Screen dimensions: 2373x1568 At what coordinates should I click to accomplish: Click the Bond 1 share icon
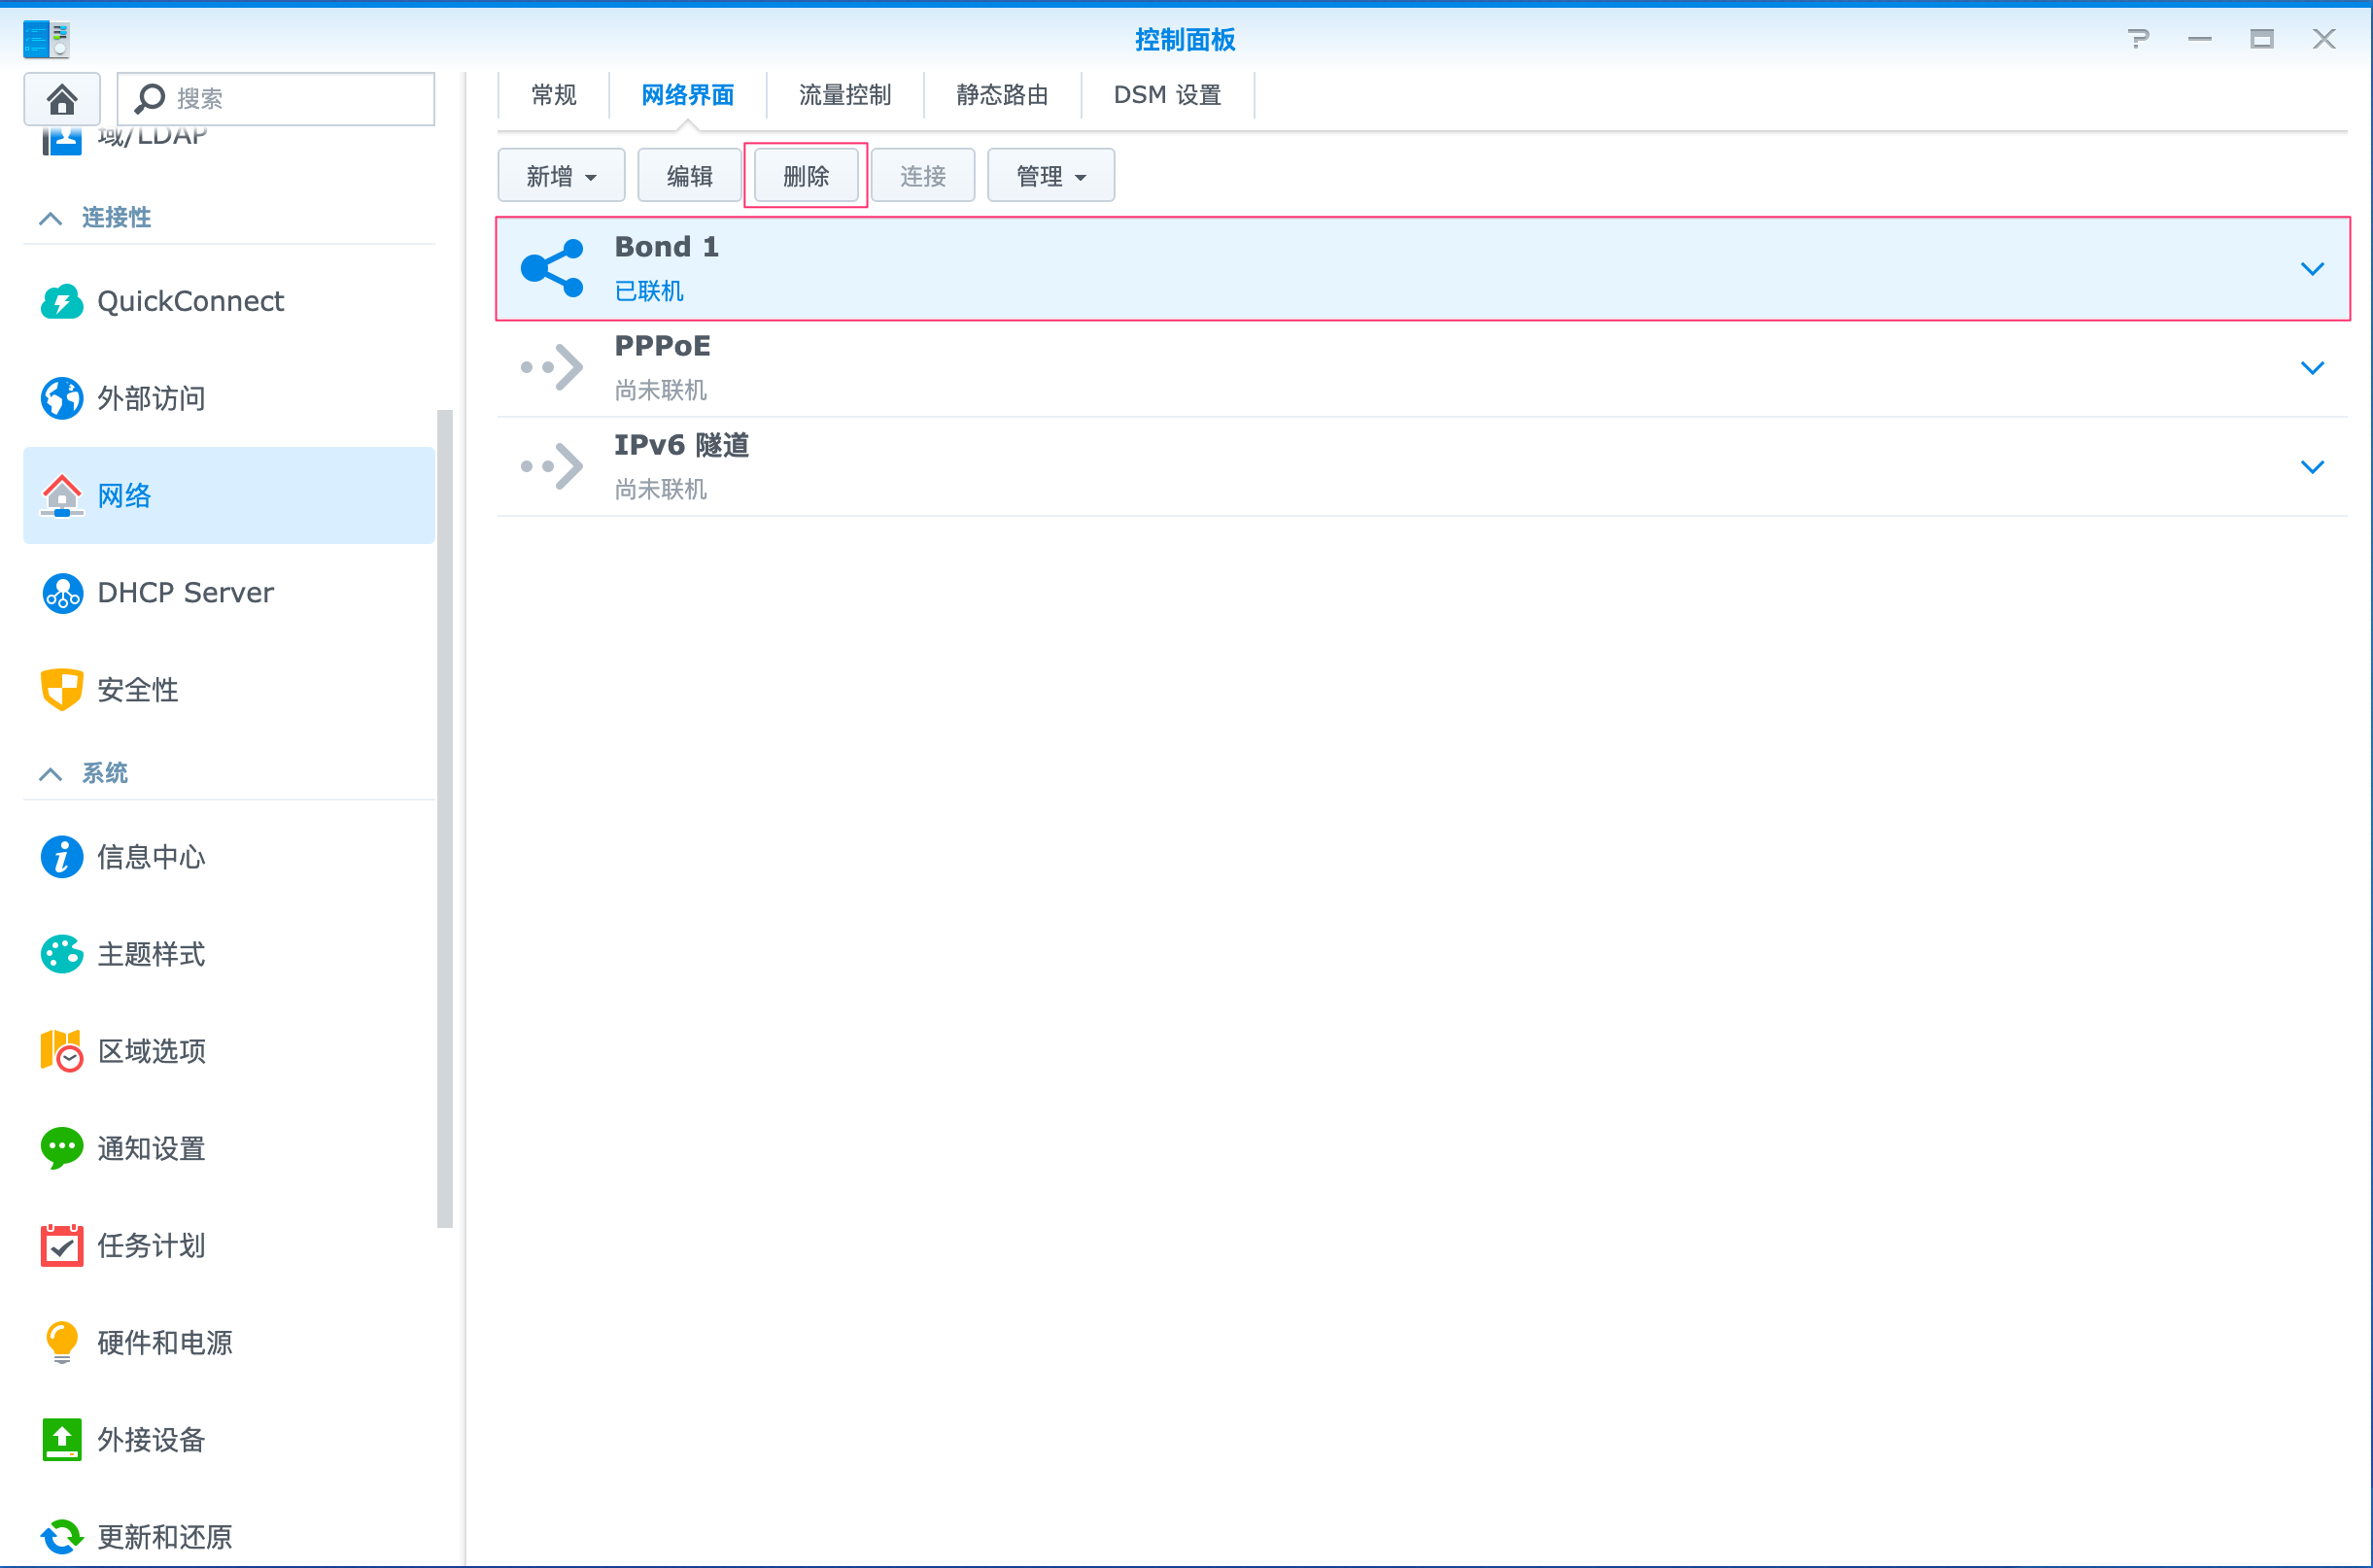pyautogui.click(x=552, y=268)
